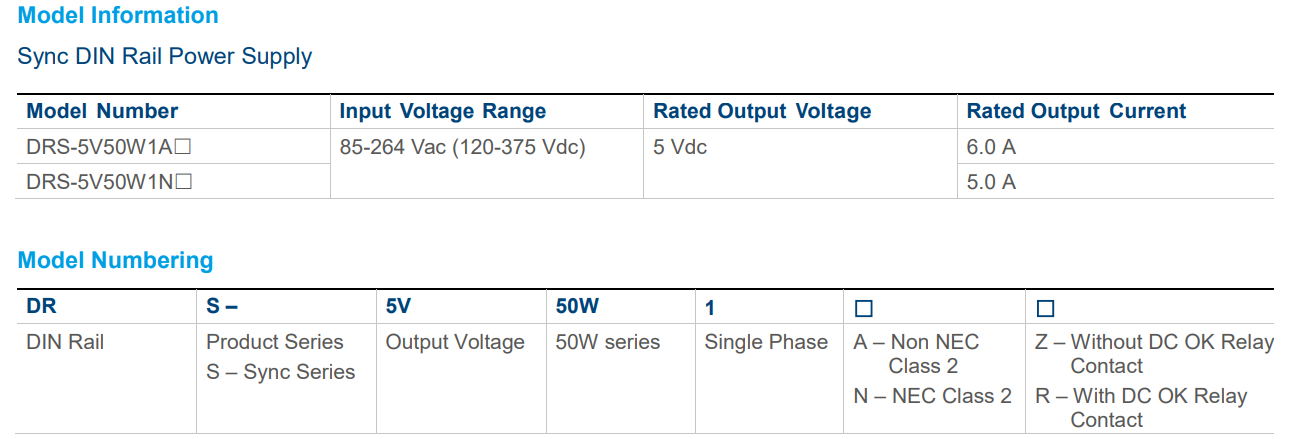Select the 85-264 Vac input voltage cell
Image resolution: width=1301 pixels, height=439 pixels.
[462, 147]
